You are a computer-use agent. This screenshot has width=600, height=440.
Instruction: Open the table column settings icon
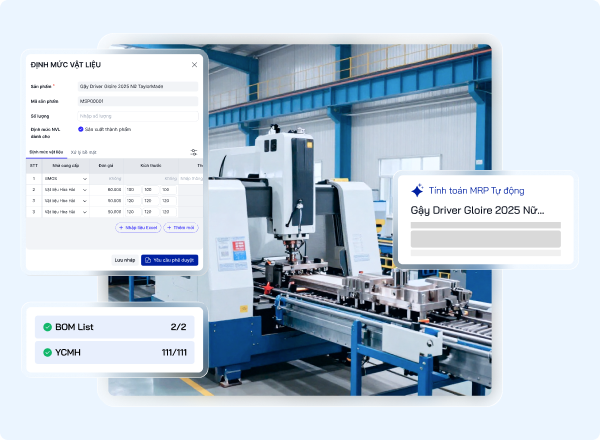click(194, 152)
